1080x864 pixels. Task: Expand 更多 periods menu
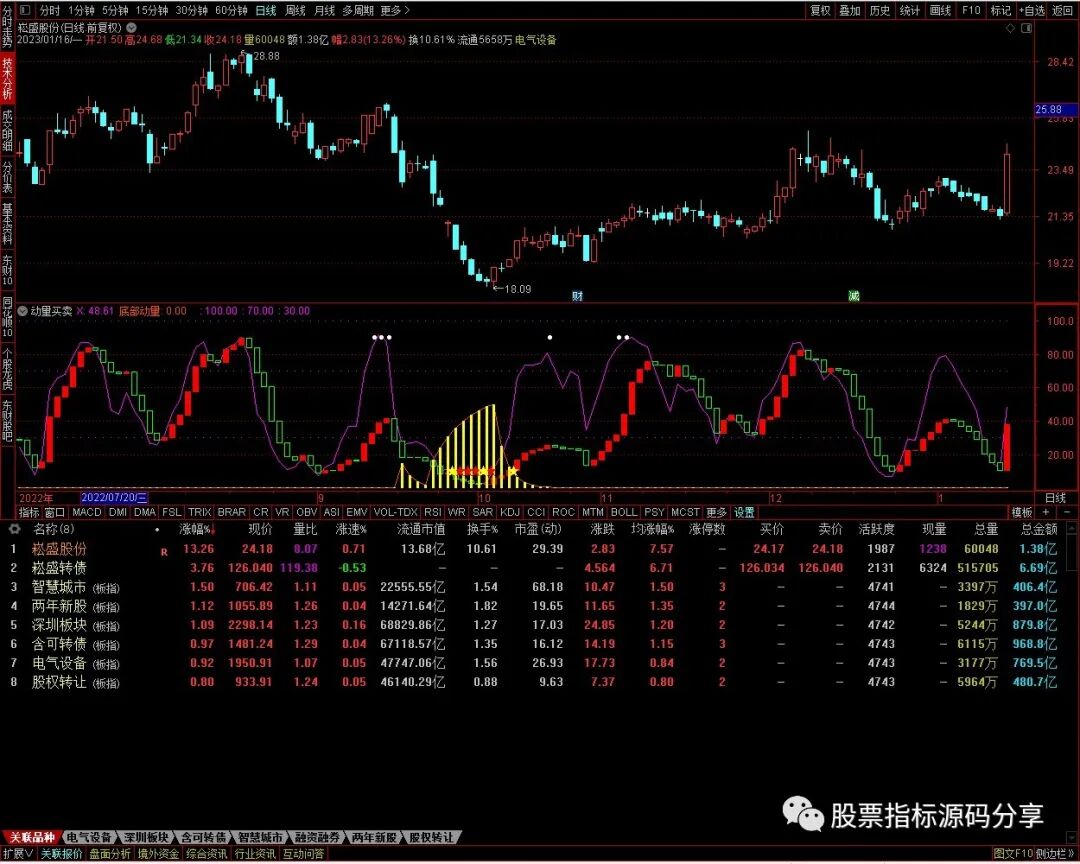395,10
